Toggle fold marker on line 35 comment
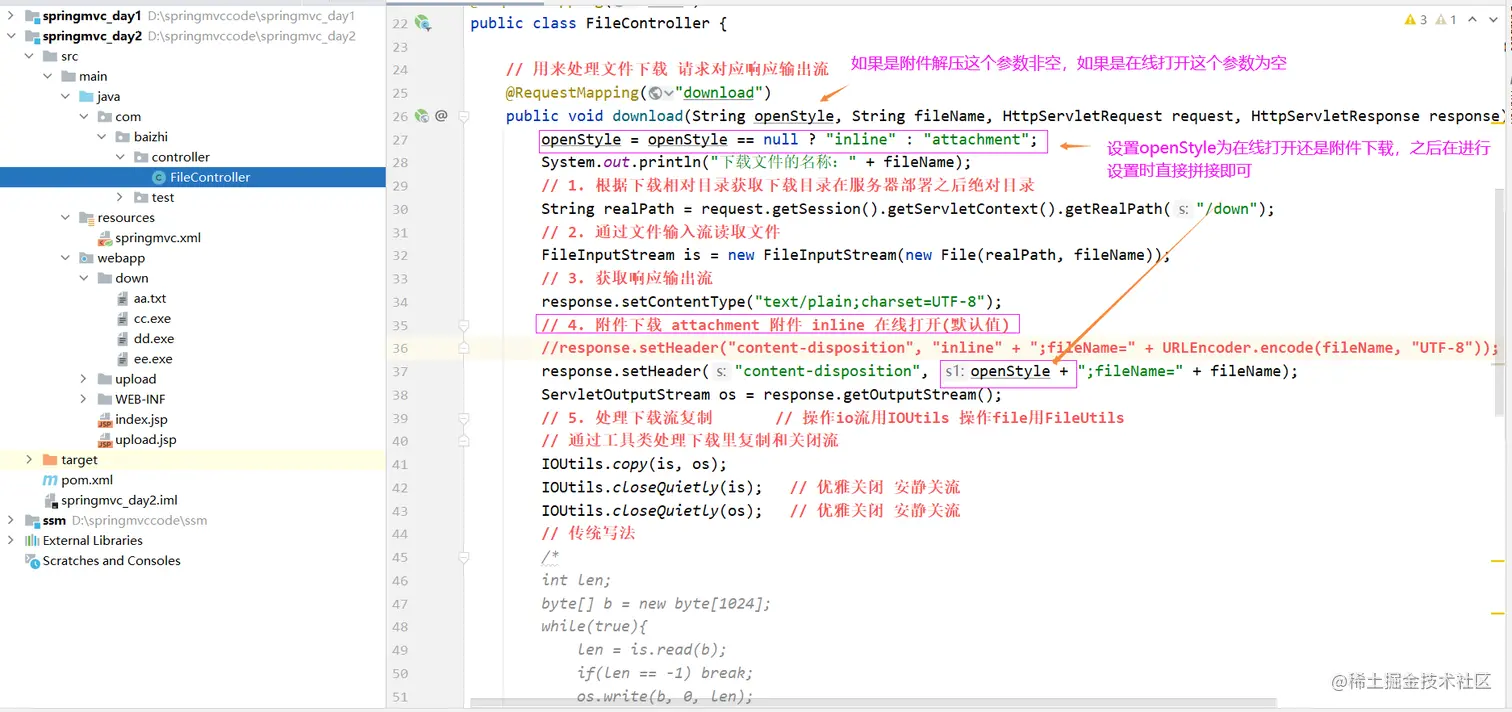The image size is (1512, 712). 464,325
